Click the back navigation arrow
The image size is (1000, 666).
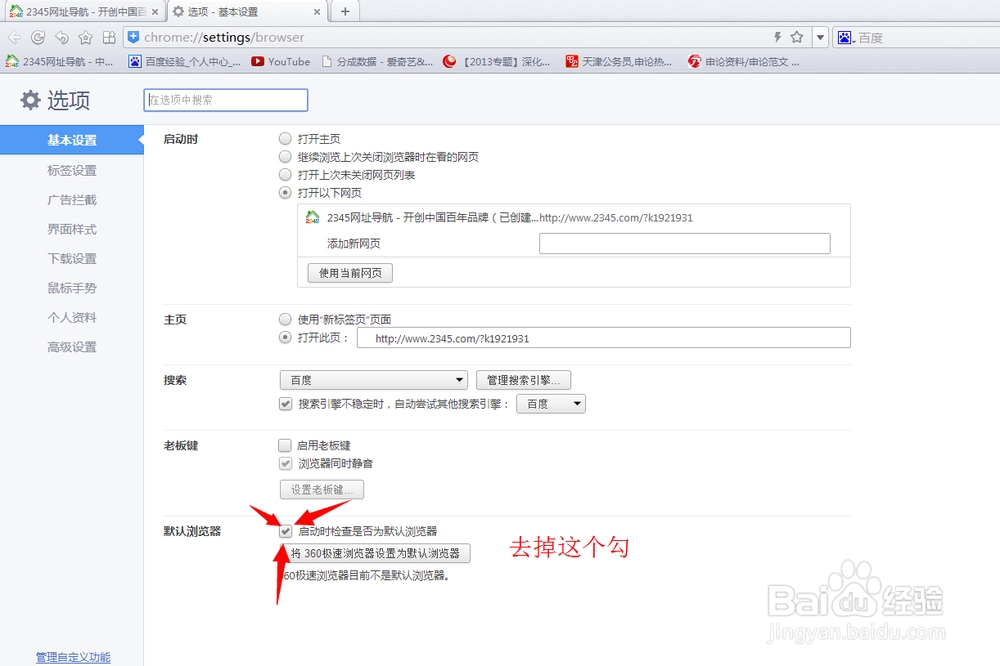pos(15,38)
